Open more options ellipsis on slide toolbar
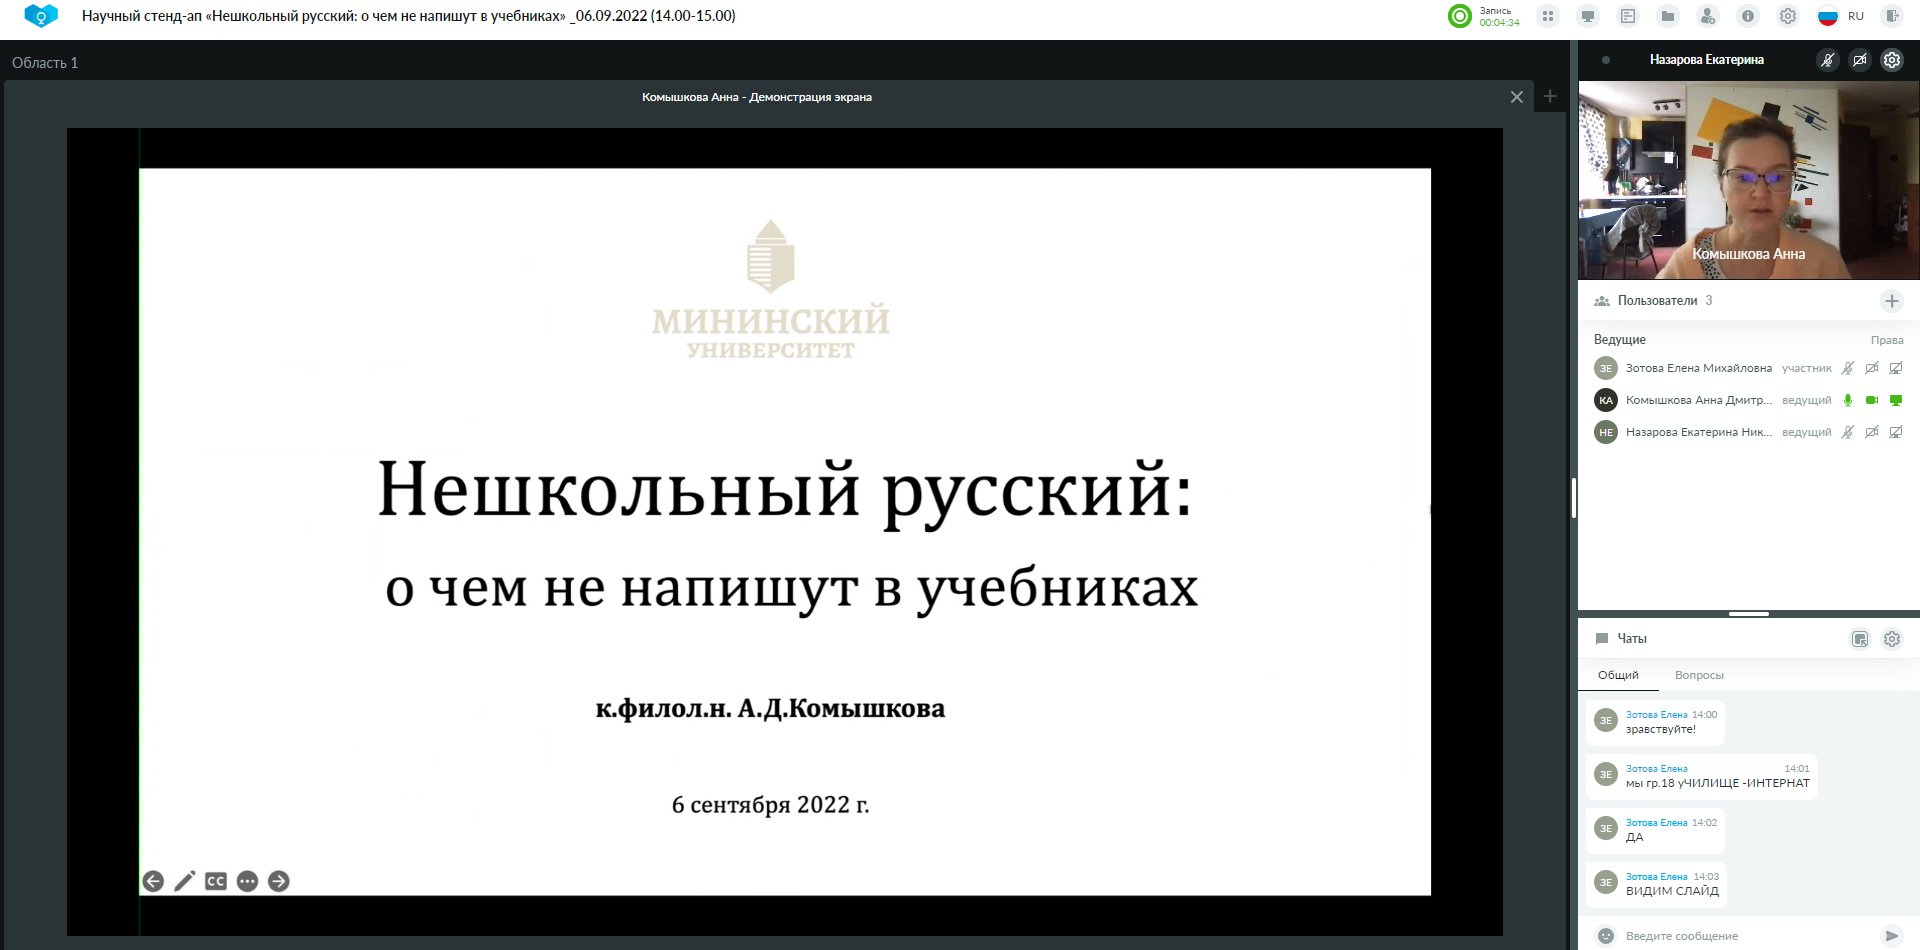This screenshot has height=950, width=1920. click(248, 881)
